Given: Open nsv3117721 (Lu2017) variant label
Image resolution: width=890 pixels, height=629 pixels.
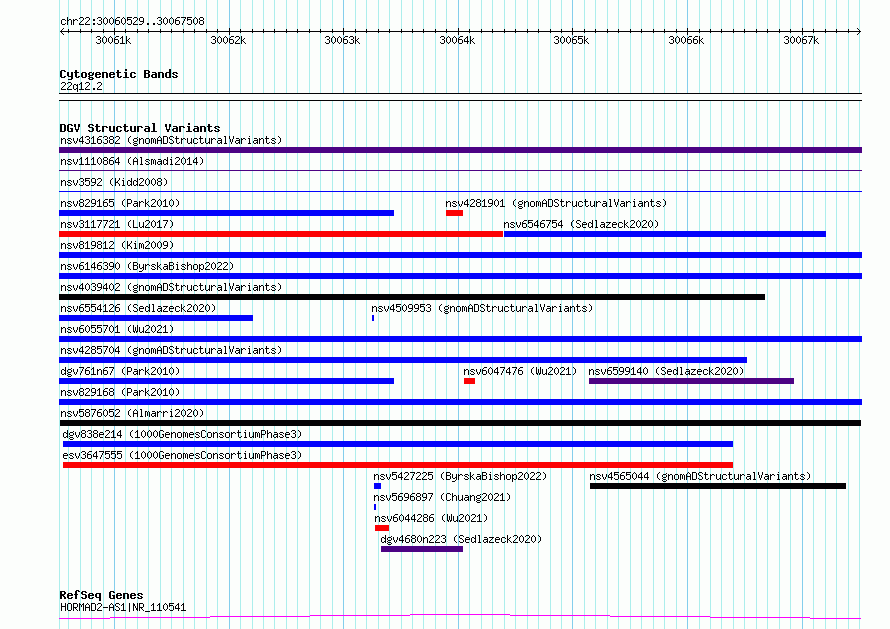Looking at the screenshot, I should coord(117,224).
